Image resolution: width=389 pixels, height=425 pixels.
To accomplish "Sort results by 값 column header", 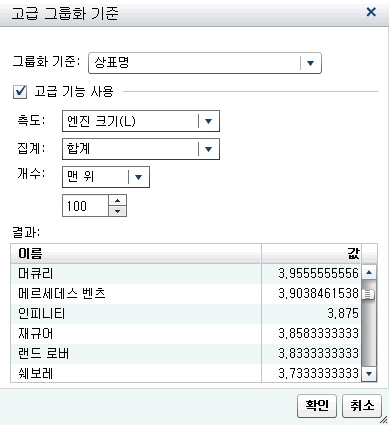I will [x=311, y=254].
